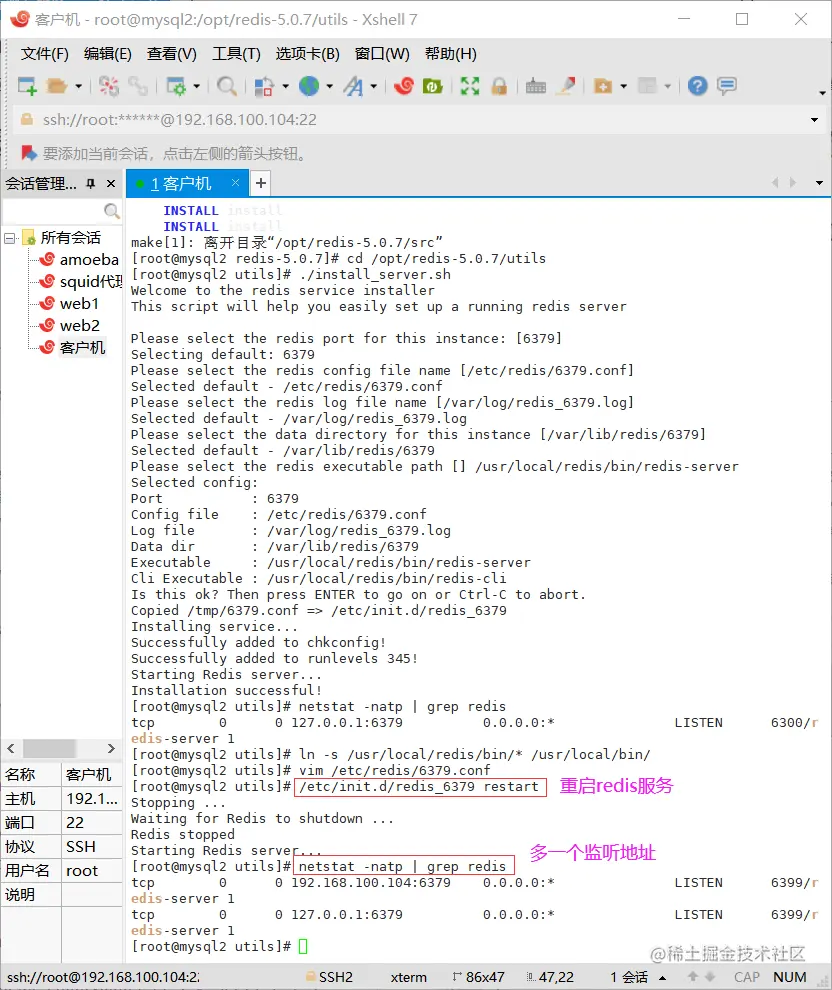
Task: Open the 查看(V) menu
Action: (172, 54)
